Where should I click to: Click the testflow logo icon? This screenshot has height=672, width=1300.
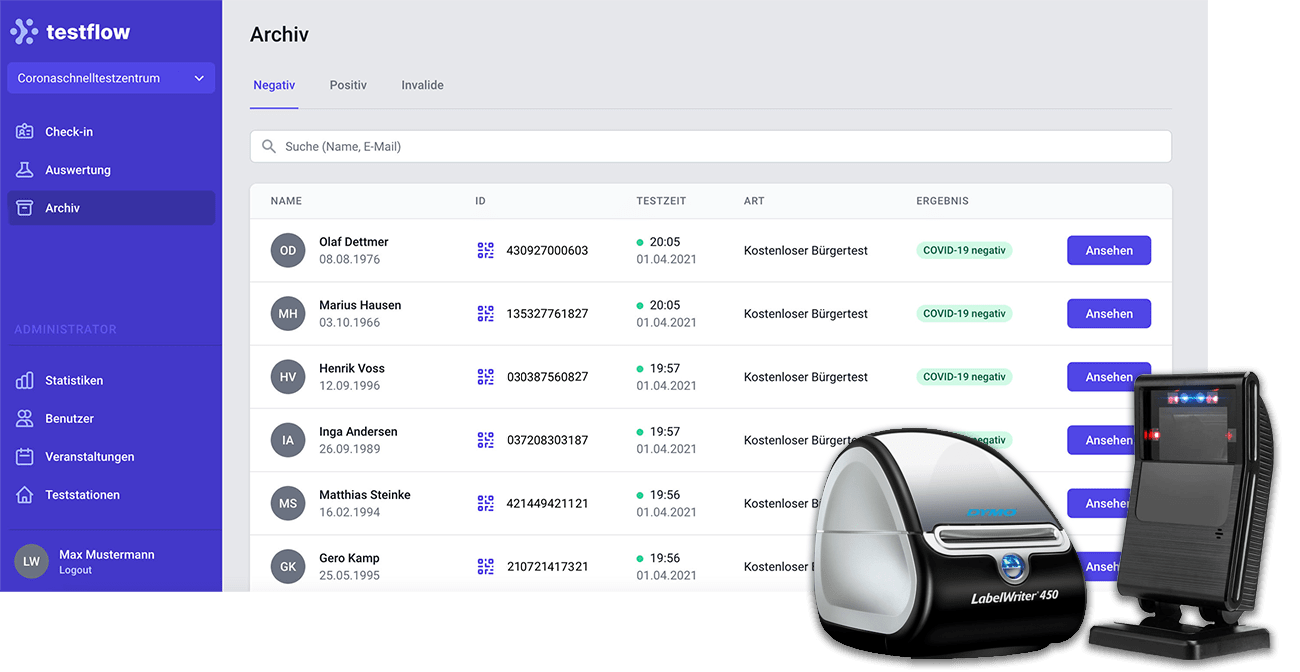click(x=24, y=32)
